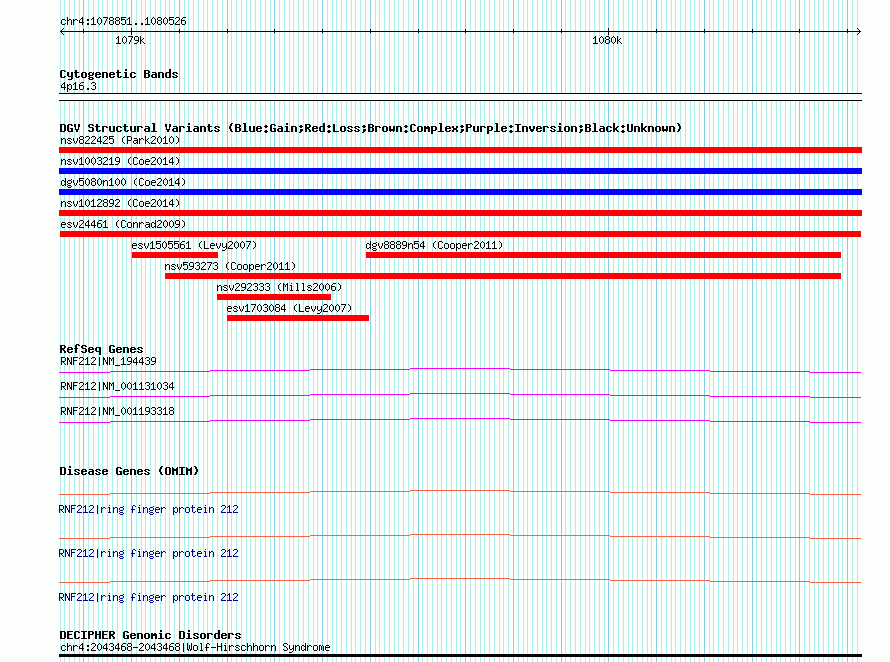Open the third RNF212|ring finger protein 212 link
The width and height of the screenshot is (890, 662).
tap(148, 597)
